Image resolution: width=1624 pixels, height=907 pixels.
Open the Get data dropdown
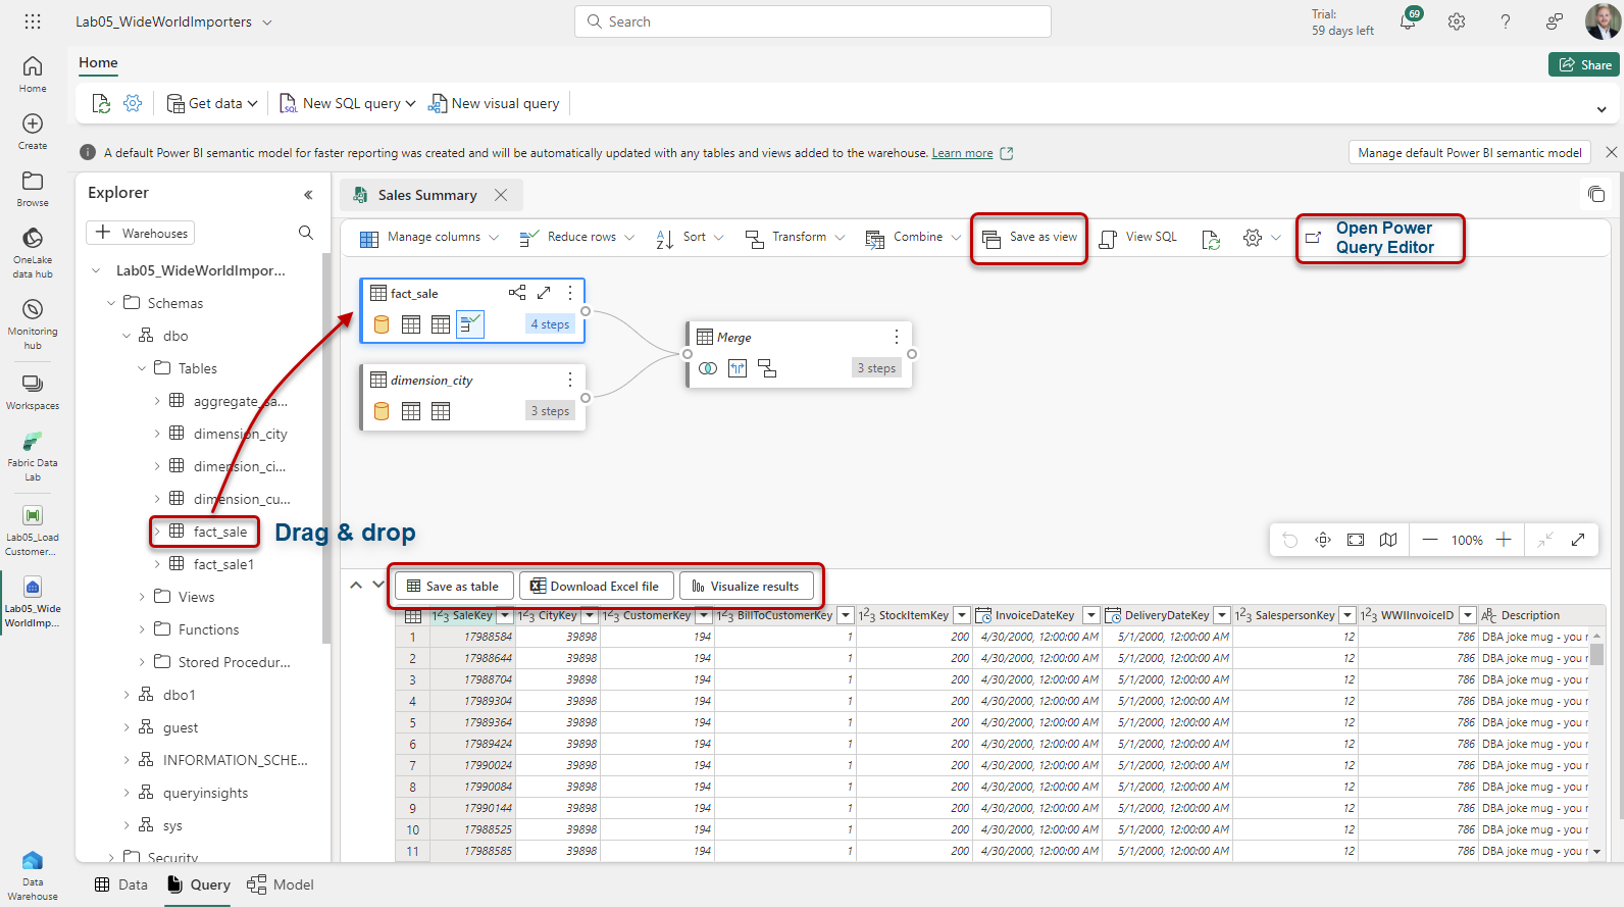212,103
